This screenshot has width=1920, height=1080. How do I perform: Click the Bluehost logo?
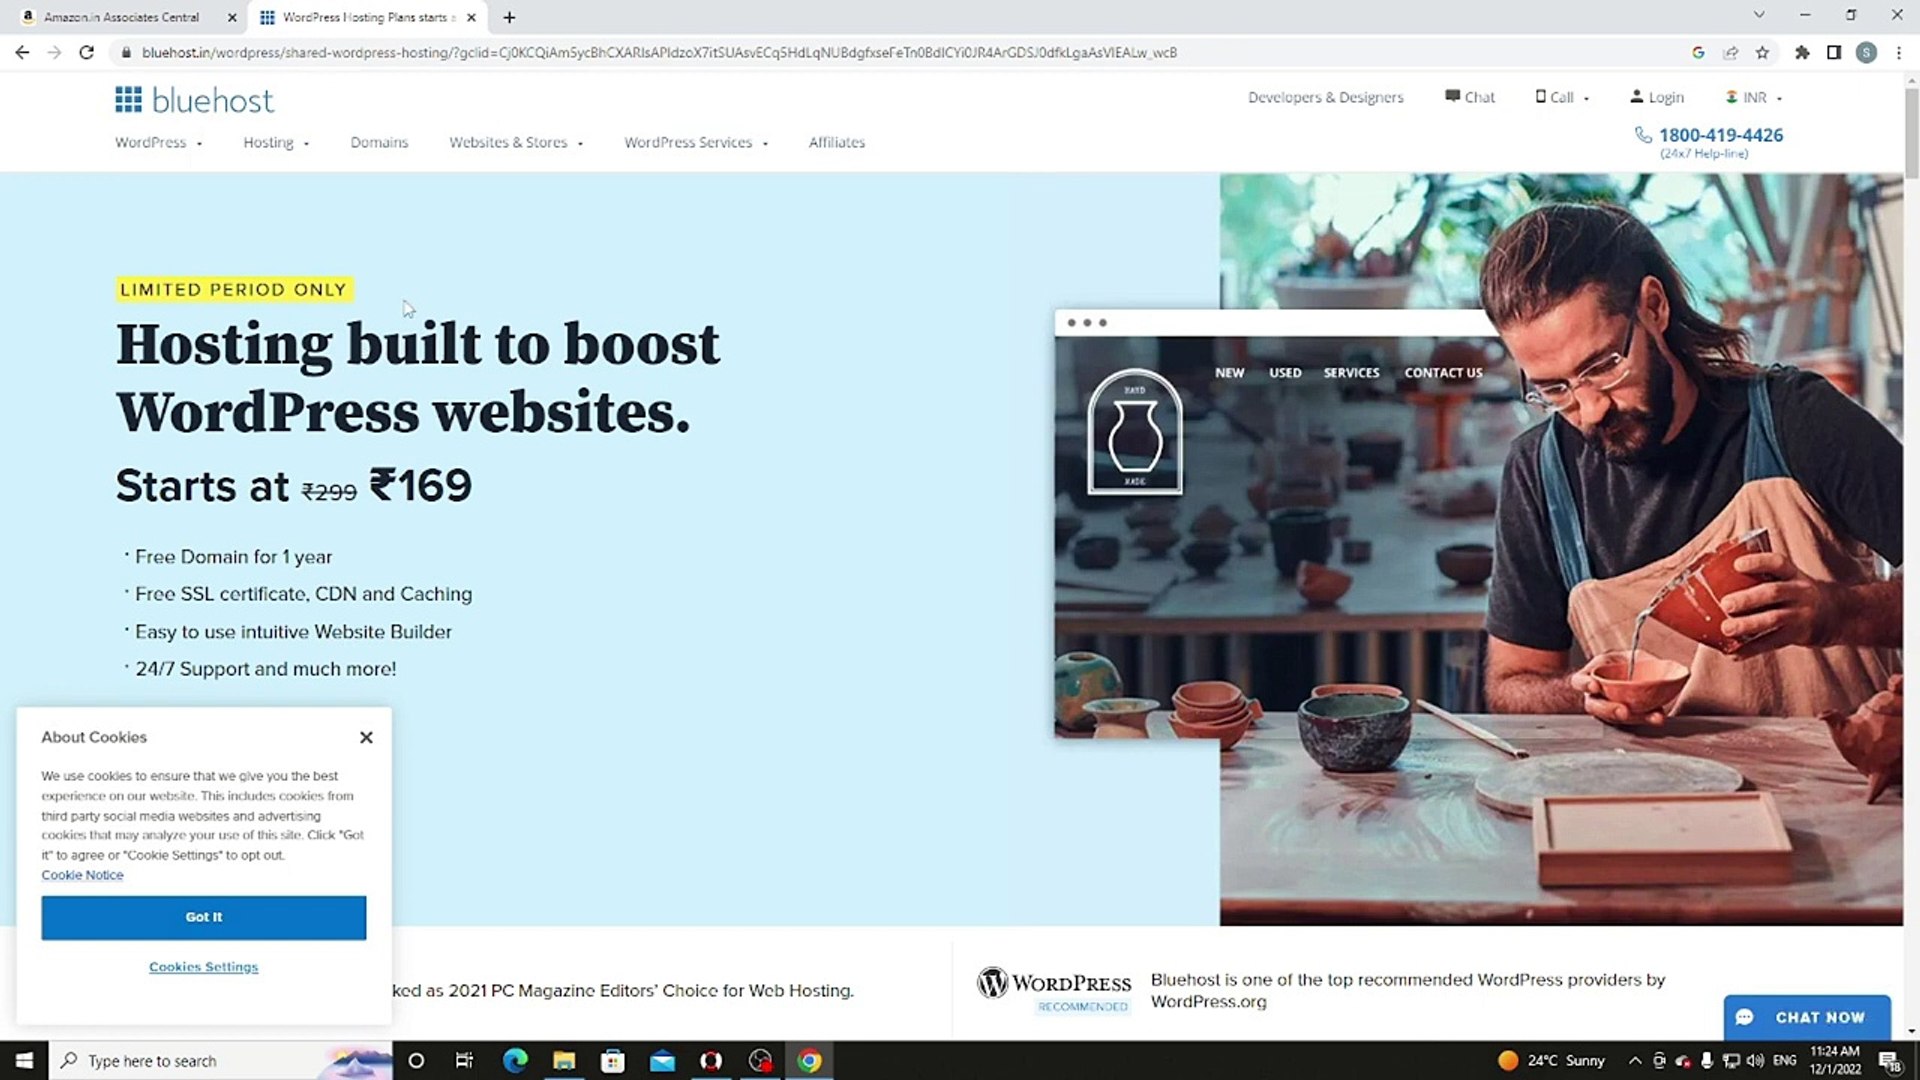click(x=195, y=99)
